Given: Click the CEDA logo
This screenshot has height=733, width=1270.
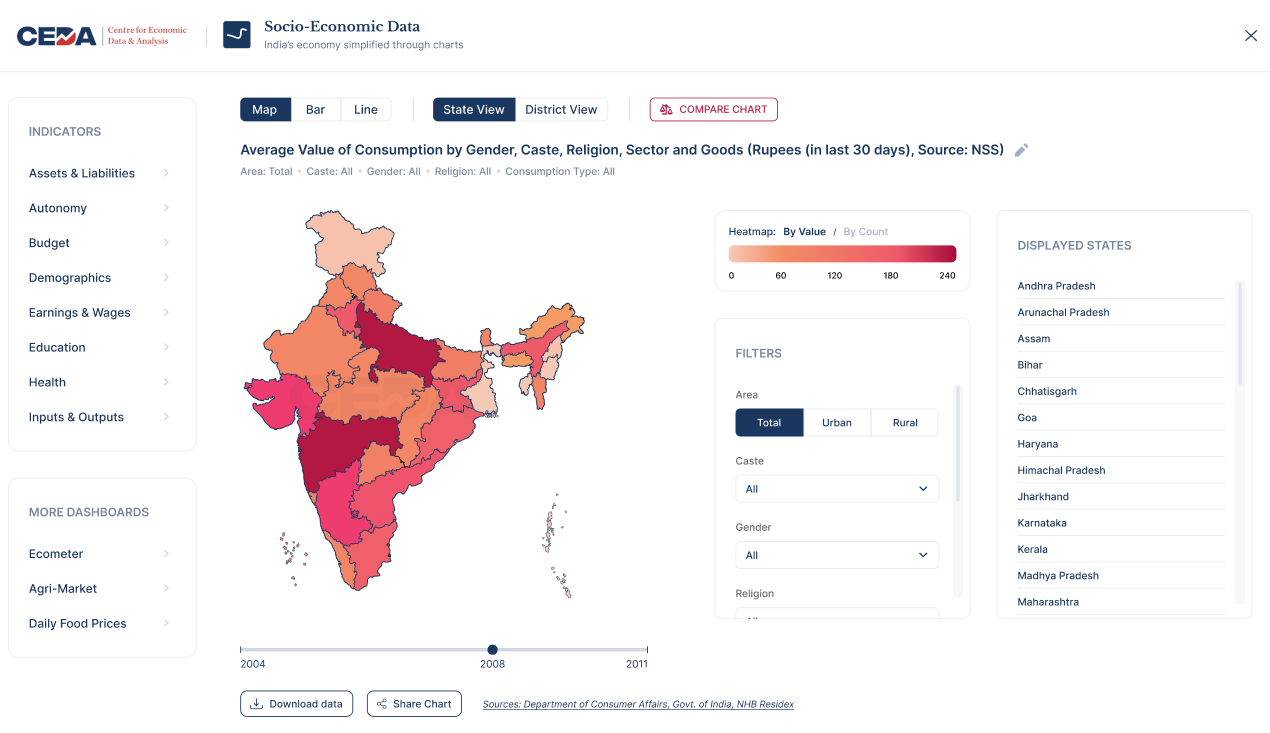Looking at the screenshot, I should pyautogui.click(x=57, y=36).
